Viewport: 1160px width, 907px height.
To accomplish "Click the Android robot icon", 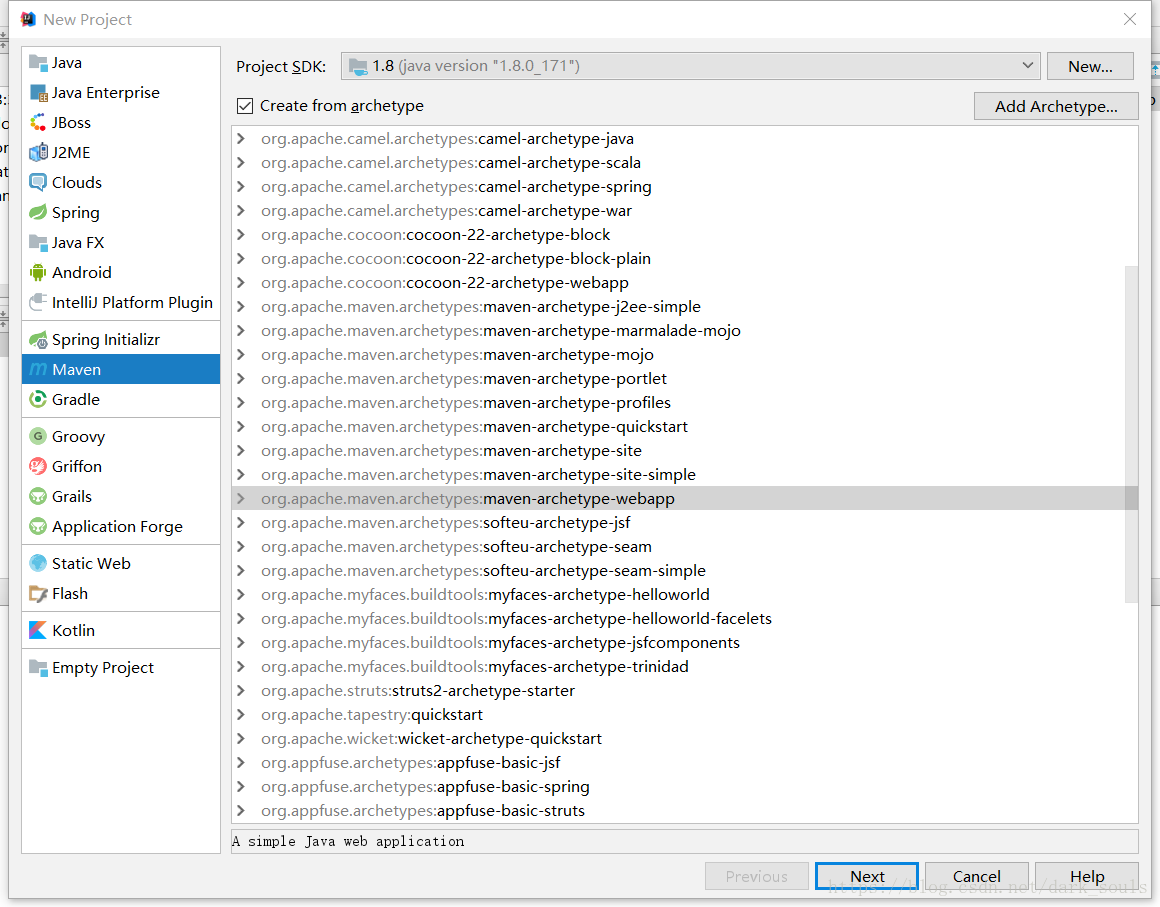I will (x=38, y=272).
